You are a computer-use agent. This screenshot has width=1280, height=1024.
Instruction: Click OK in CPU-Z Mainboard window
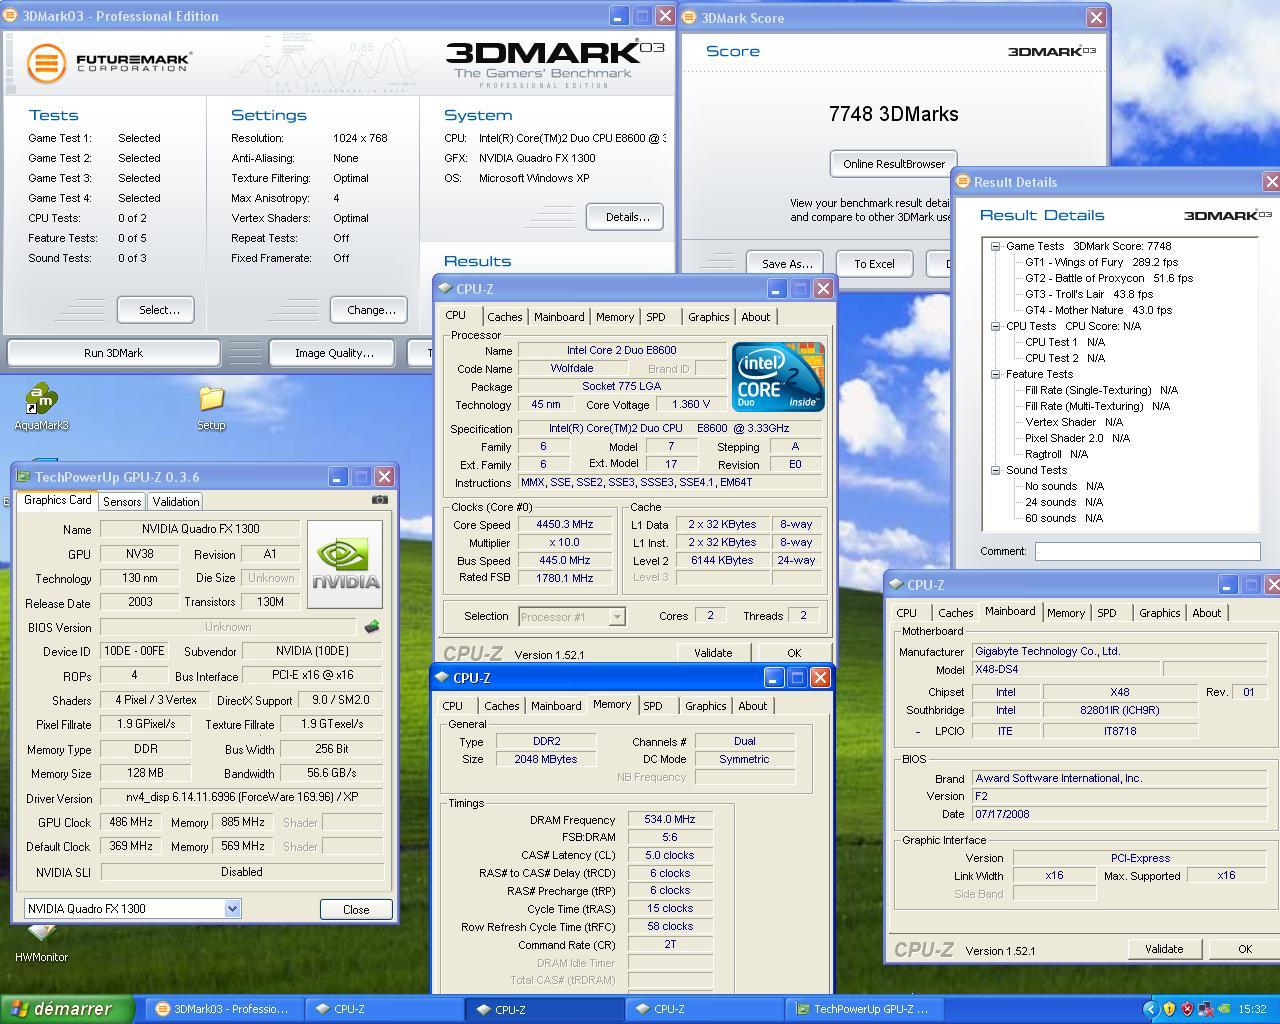(x=1245, y=949)
